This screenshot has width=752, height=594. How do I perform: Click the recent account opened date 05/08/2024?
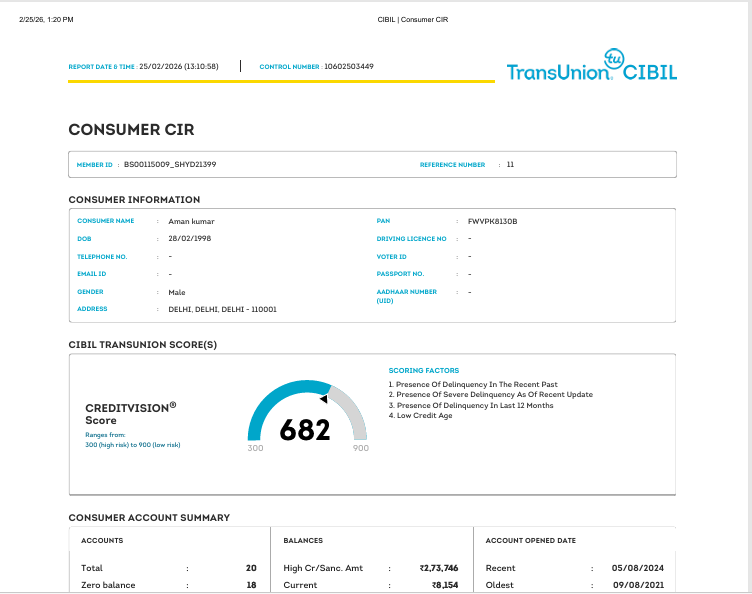[638, 568]
